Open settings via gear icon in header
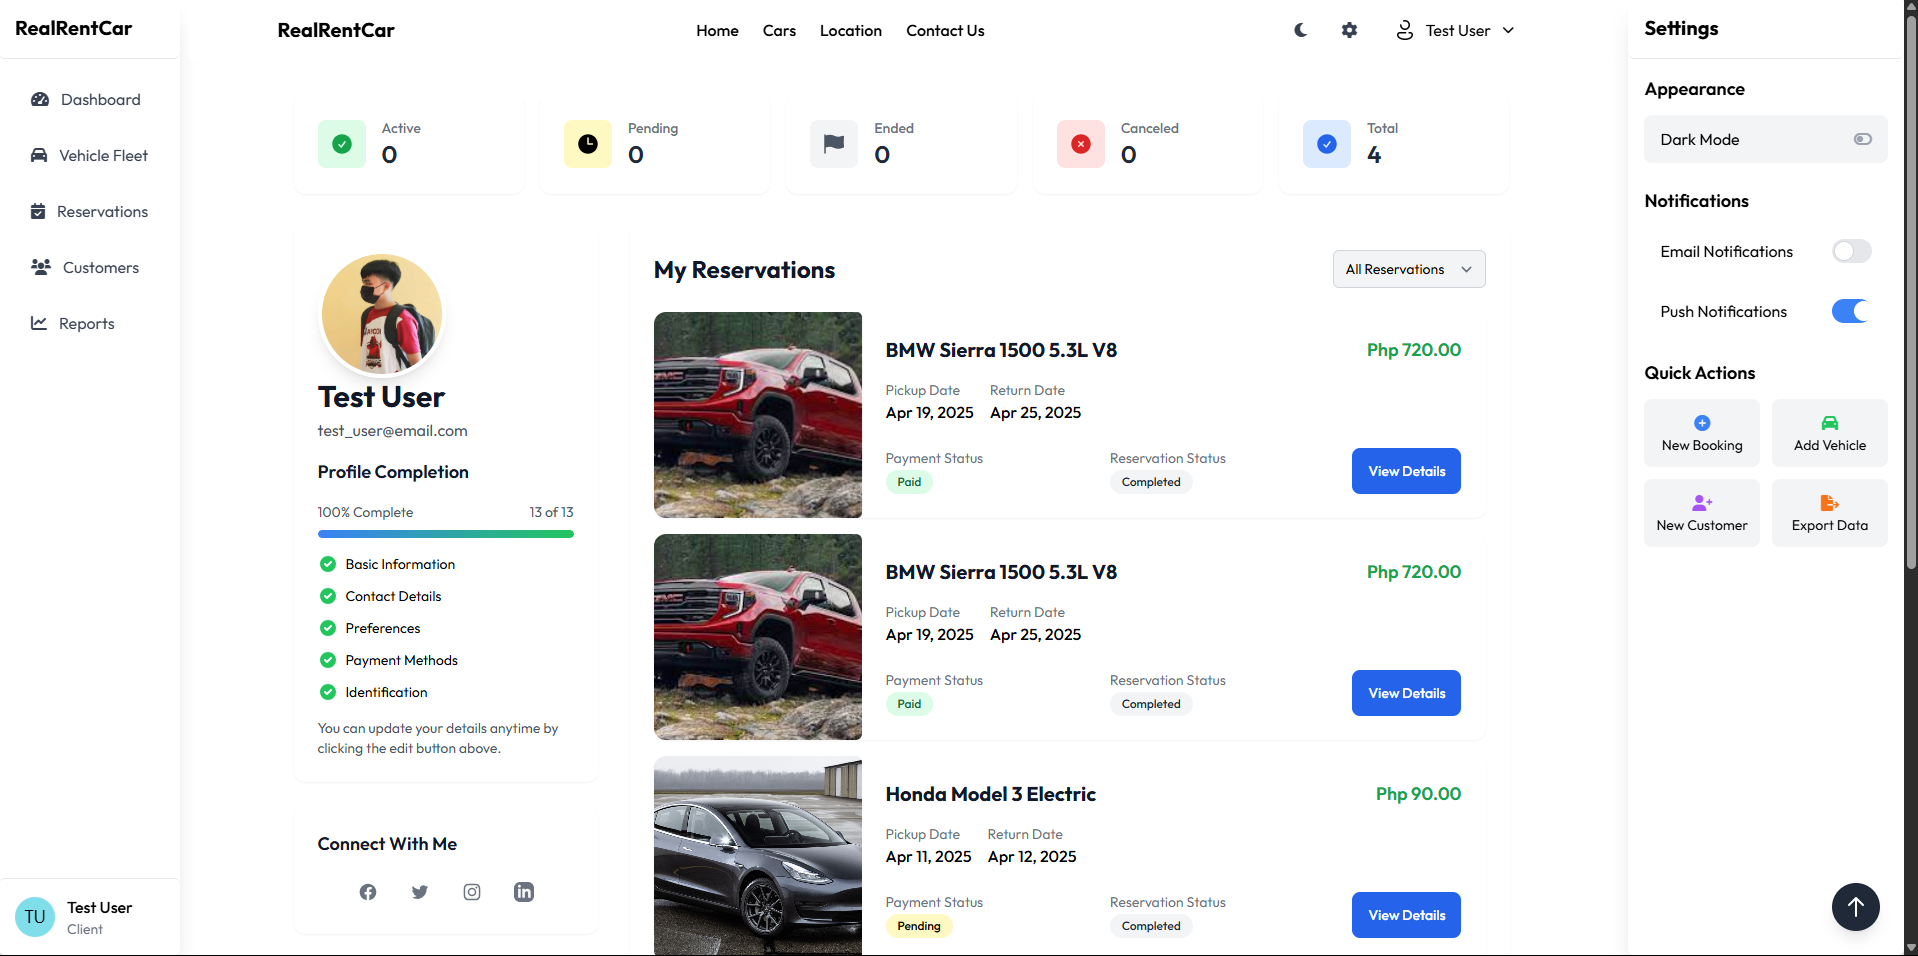Viewport: 1918px width, 956px height. click(1349, 30)
